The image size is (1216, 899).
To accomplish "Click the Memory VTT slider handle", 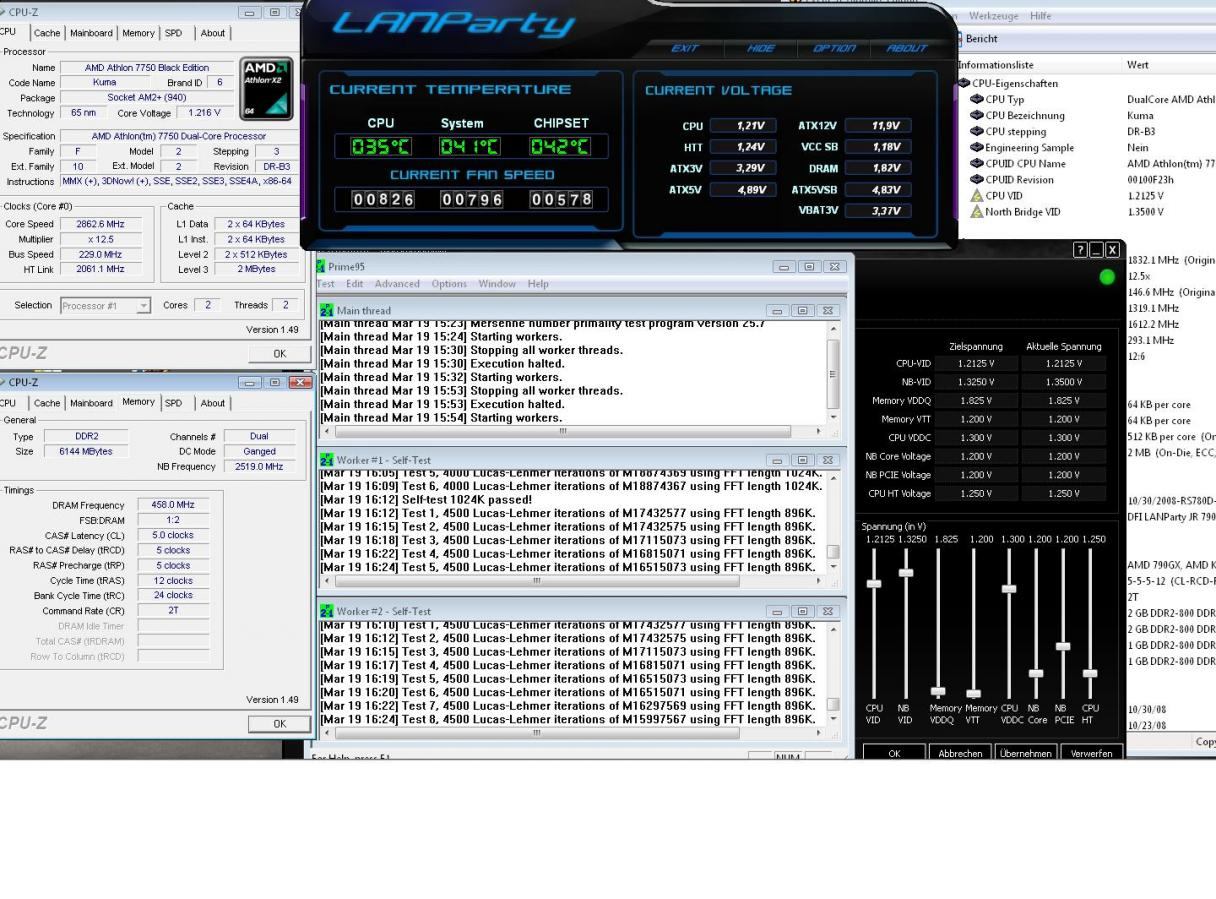I will pyautogui.click(x=973, y=693).
